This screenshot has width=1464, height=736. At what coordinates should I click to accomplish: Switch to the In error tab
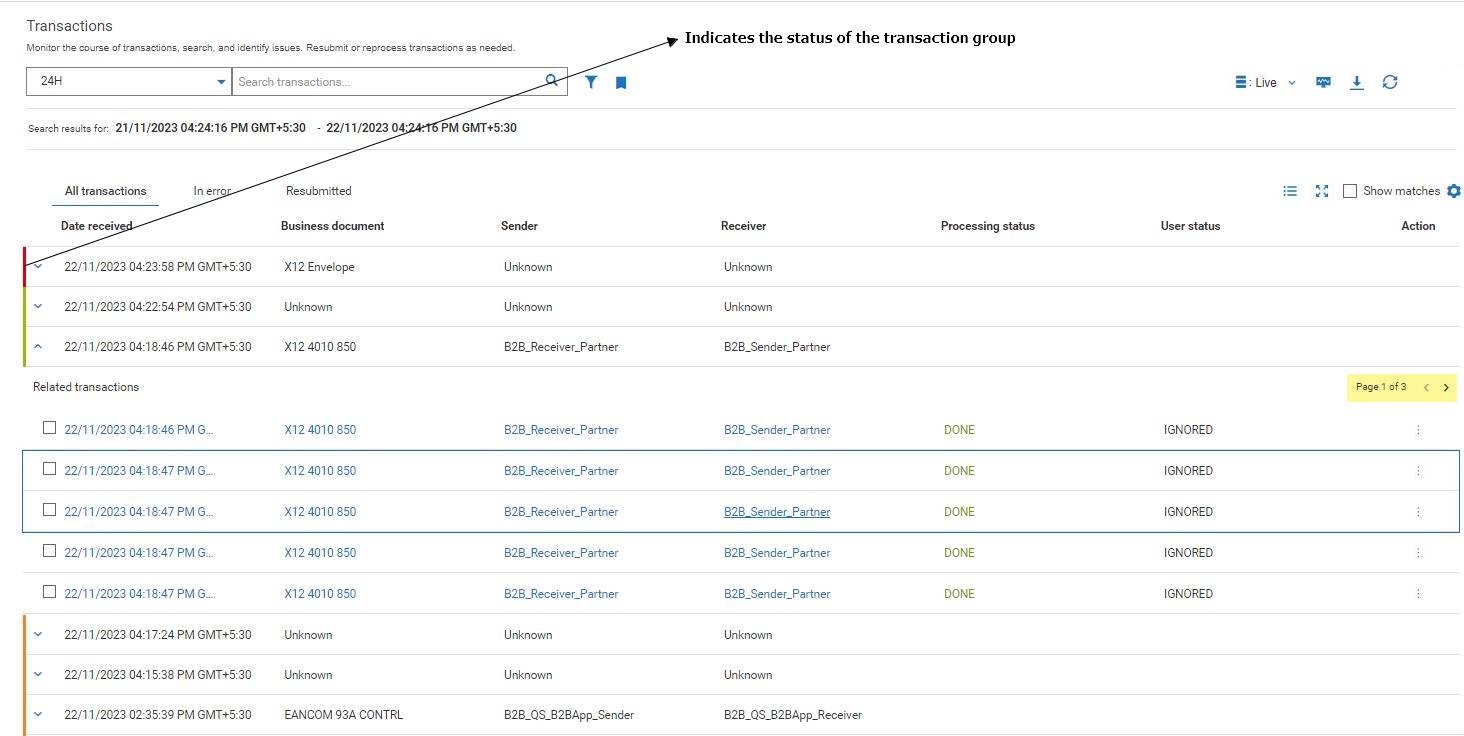click(212, 191)
